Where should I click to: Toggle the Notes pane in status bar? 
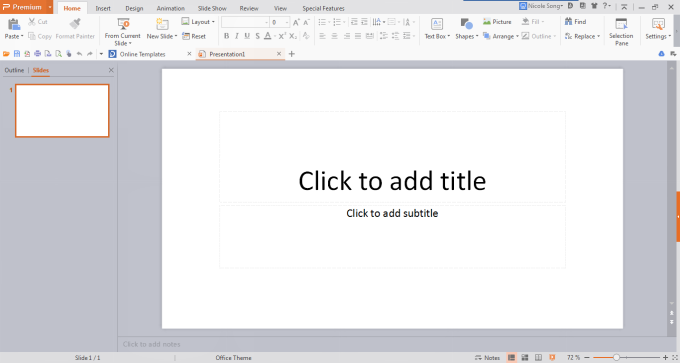487,358
